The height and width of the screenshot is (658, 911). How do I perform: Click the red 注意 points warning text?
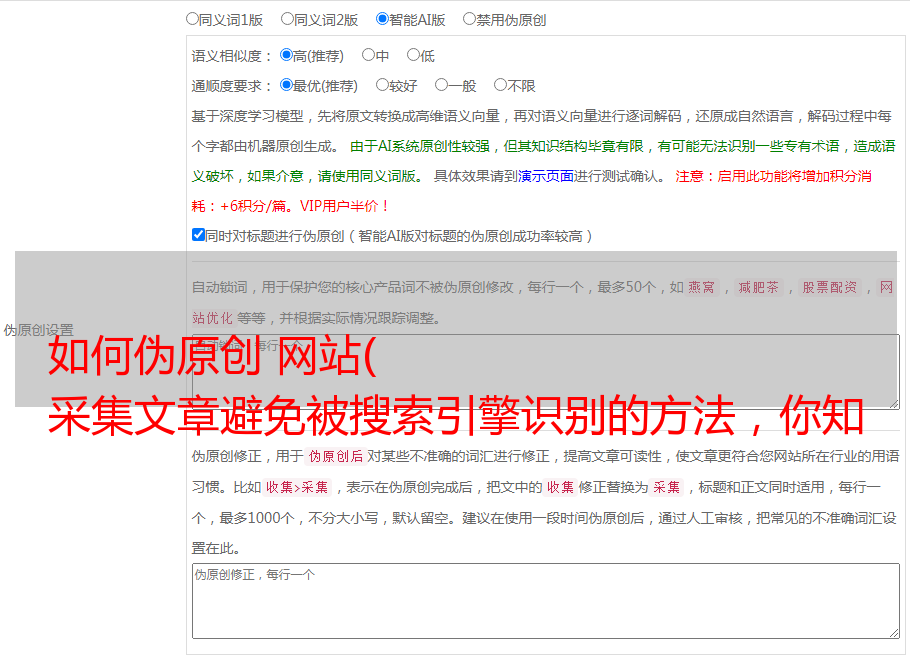pyautogui.click(x=532, y=191)
